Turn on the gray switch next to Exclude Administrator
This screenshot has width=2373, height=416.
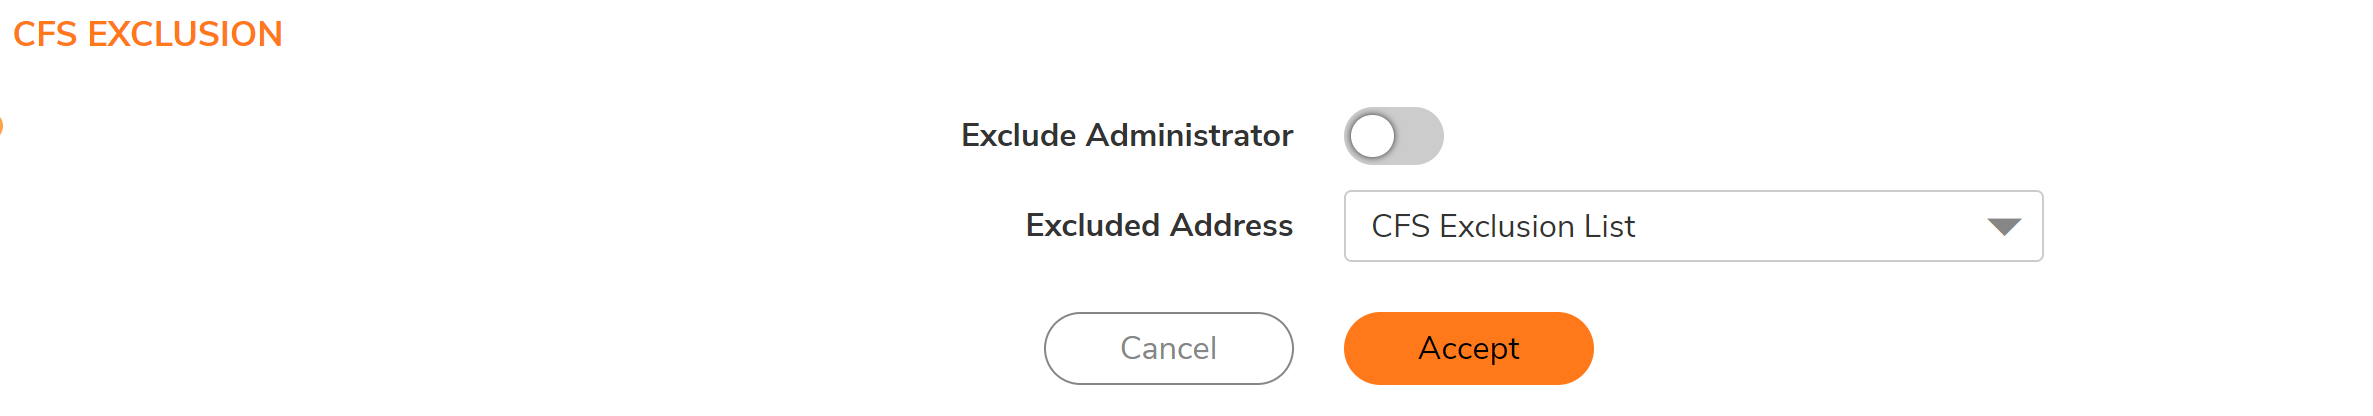1393,136
